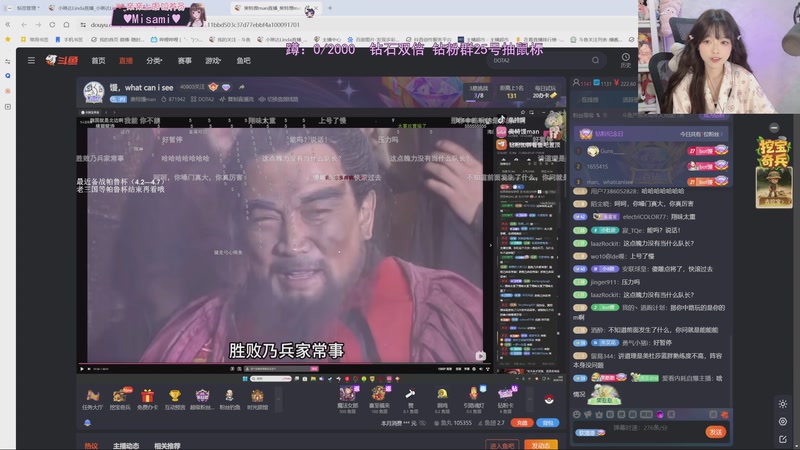The image size is (800, 450).
Task: Click the video player play button
Action: pyautogui.click(x=82, y=369)
